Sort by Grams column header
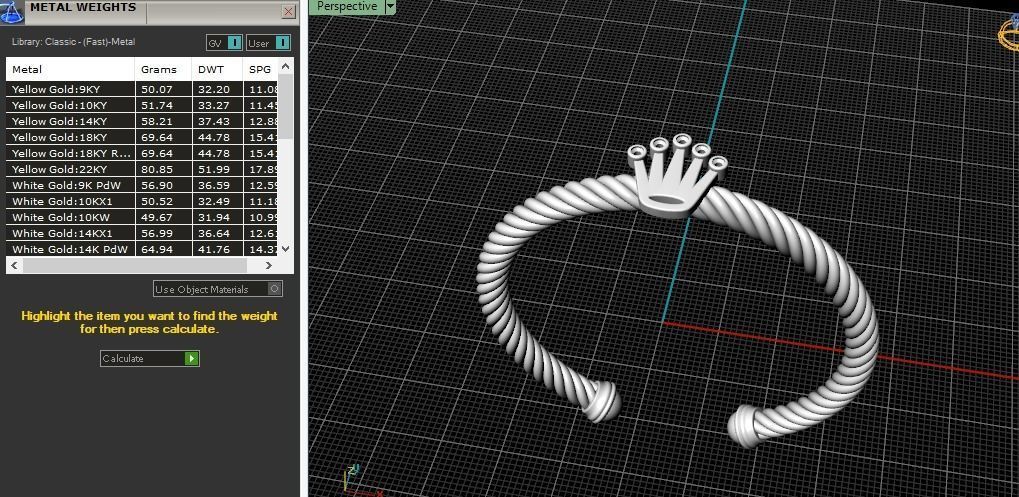1019x497 pixels. click(x=163, y=69)
